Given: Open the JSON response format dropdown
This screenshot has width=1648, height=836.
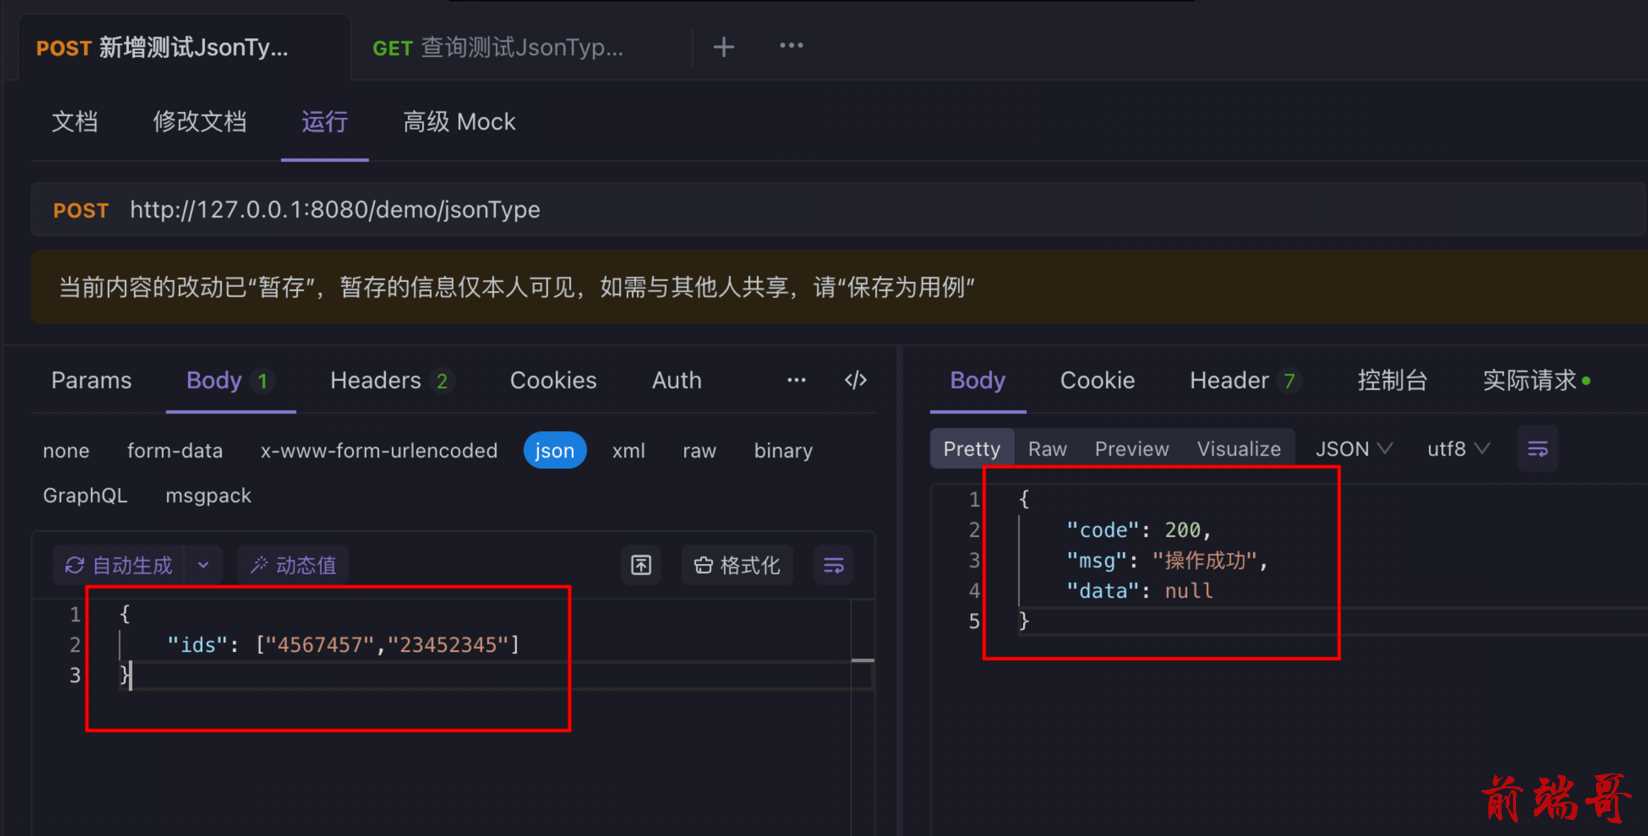Looking at the screenshot, I should coord(1353,449).
